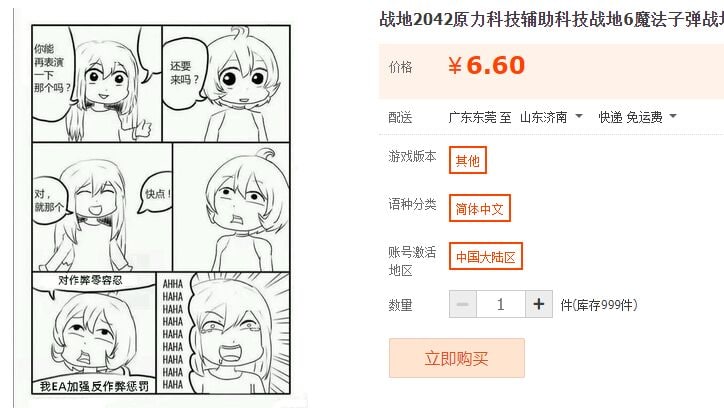The image size is (724, 408).
Task: Click the quantity field showing 1
Action: click(x=501, y=304)
